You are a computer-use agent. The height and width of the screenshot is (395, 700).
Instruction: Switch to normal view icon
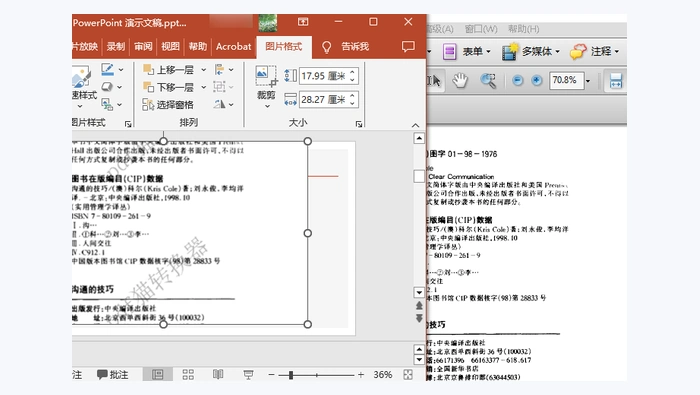click(158, 374)
